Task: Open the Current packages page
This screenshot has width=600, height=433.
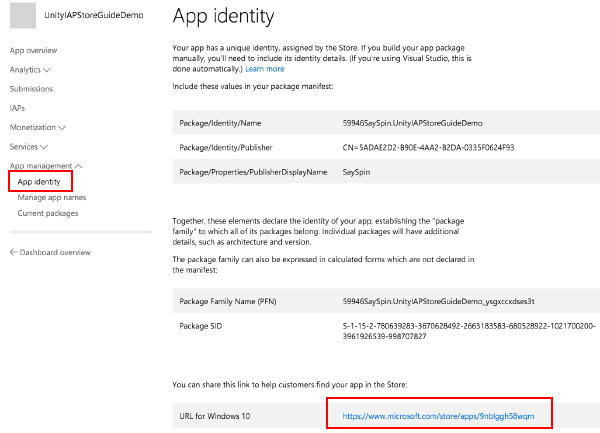Action: click(x=48, y=213)
